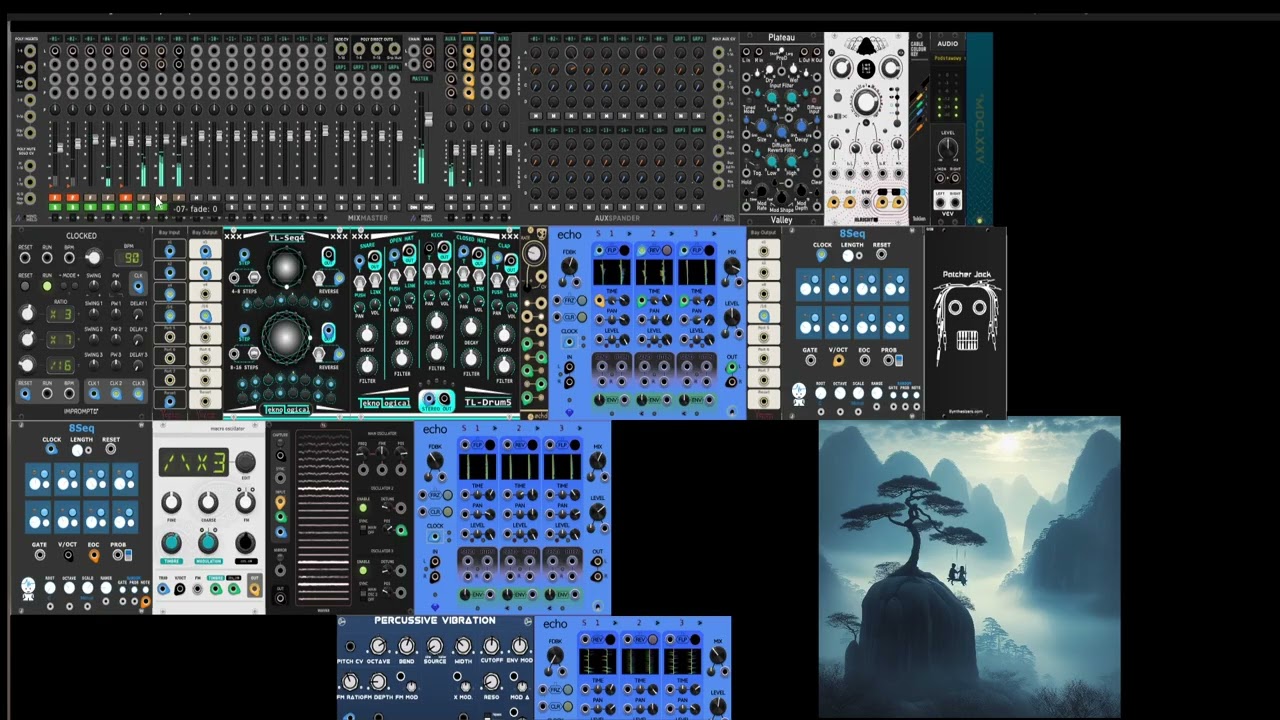Click the BPM display showing 90 on Clocked
This screenshot has width=1280, height=720.
tap(131, 258)
